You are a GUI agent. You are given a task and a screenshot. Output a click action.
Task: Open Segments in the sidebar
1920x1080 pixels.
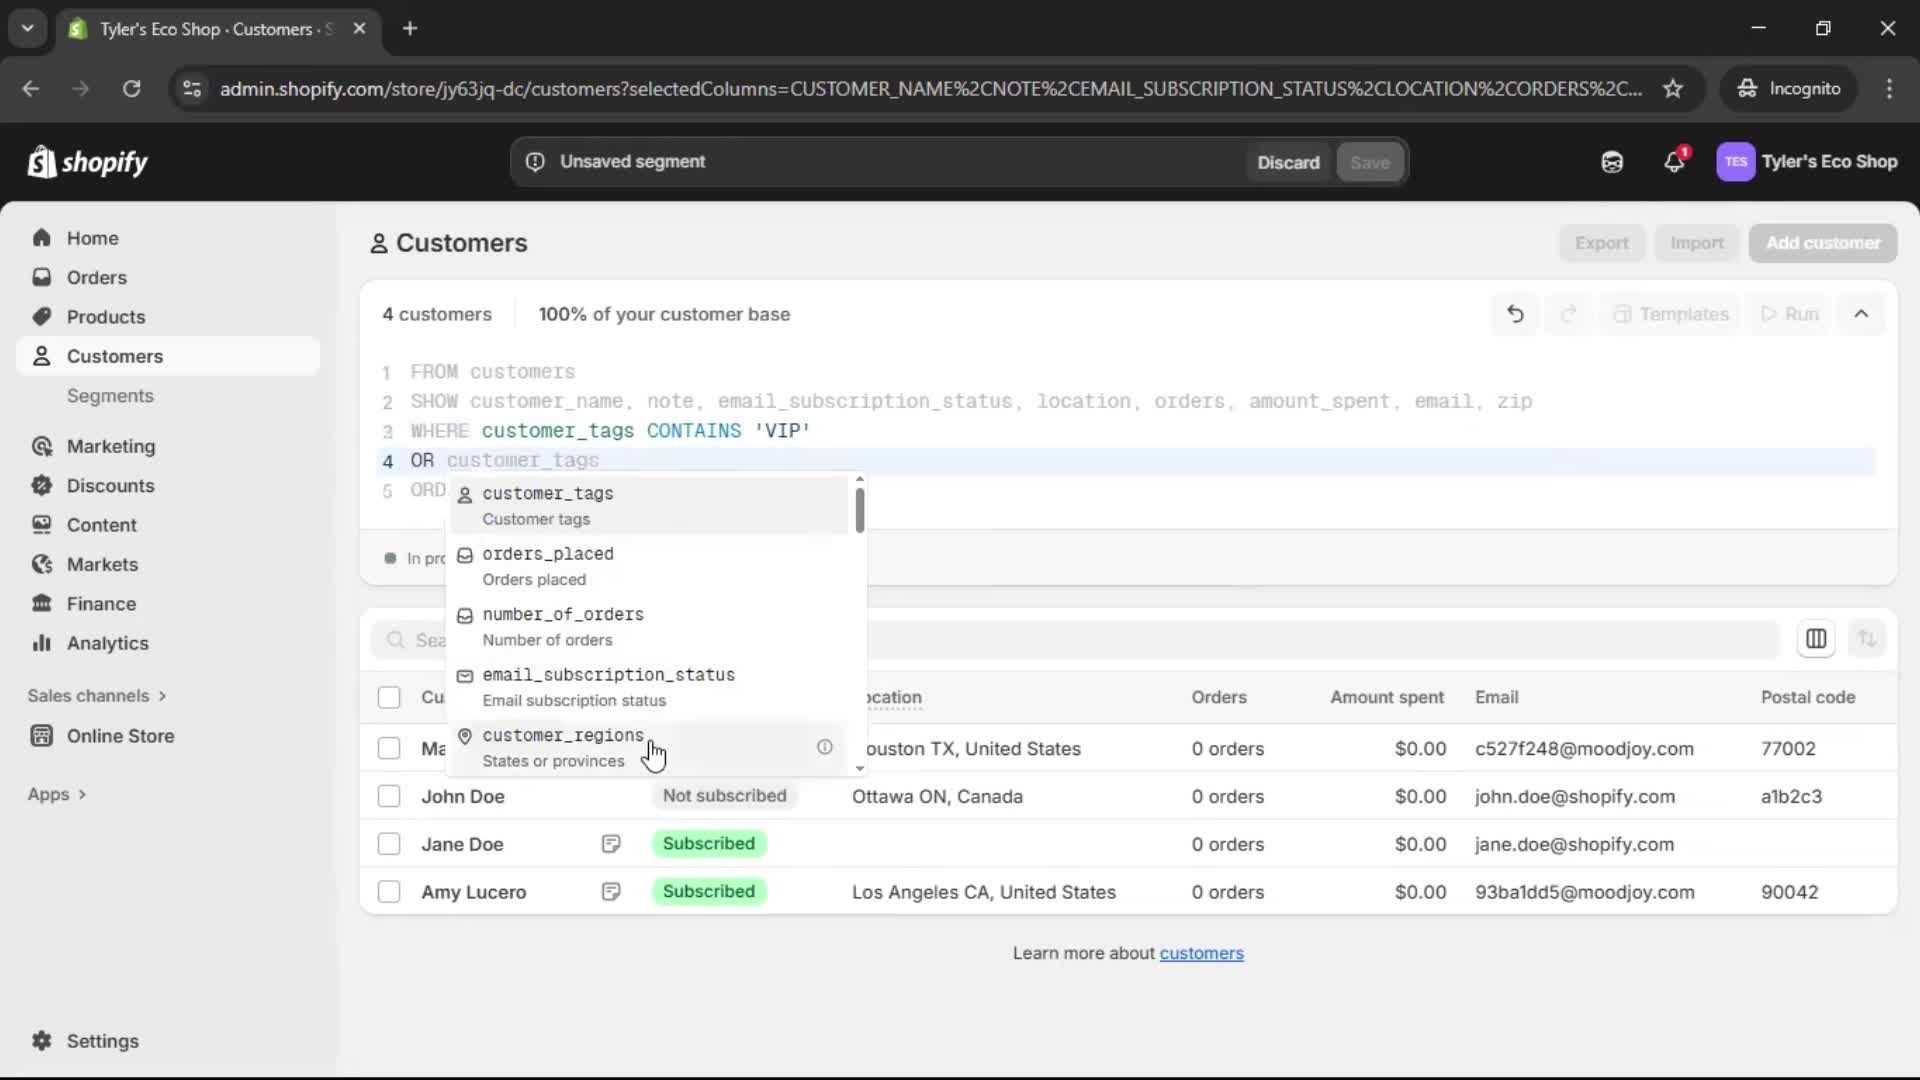tap(110, 396)
